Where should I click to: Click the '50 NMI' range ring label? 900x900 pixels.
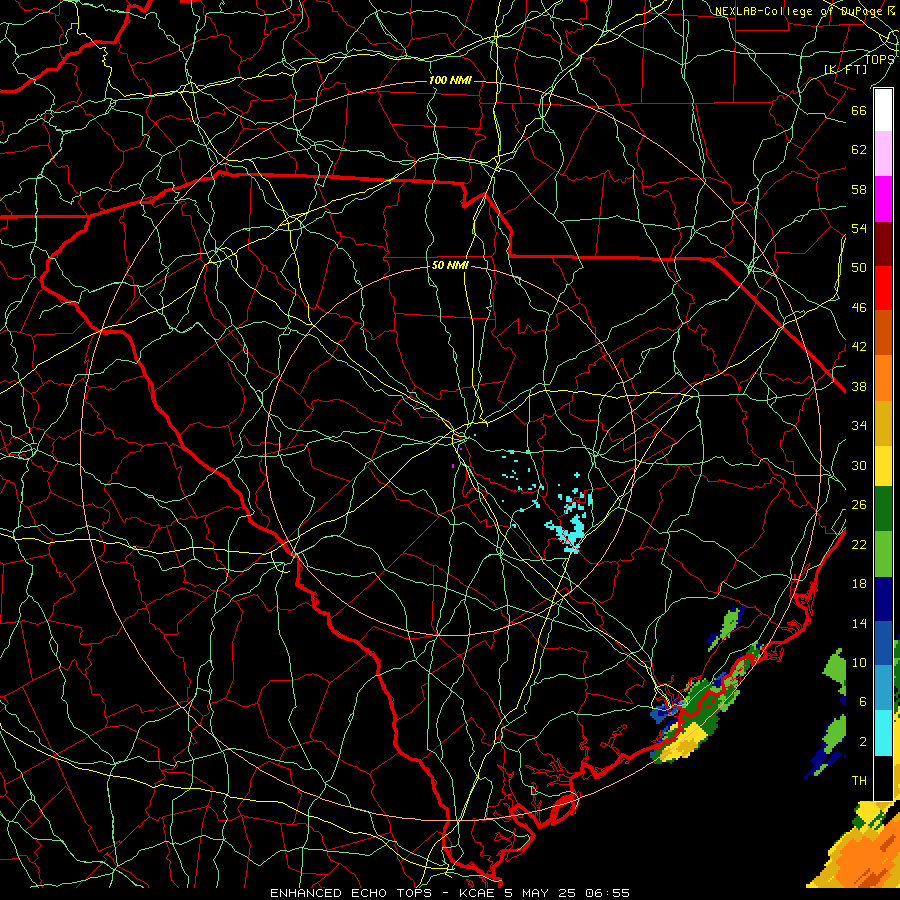tap(450, 265)
